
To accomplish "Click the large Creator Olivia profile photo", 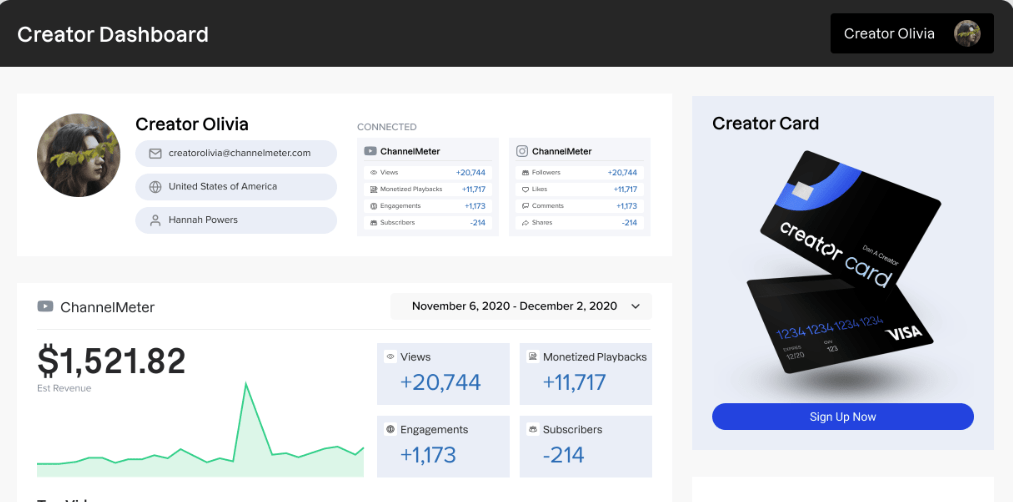I will (79, 155).
